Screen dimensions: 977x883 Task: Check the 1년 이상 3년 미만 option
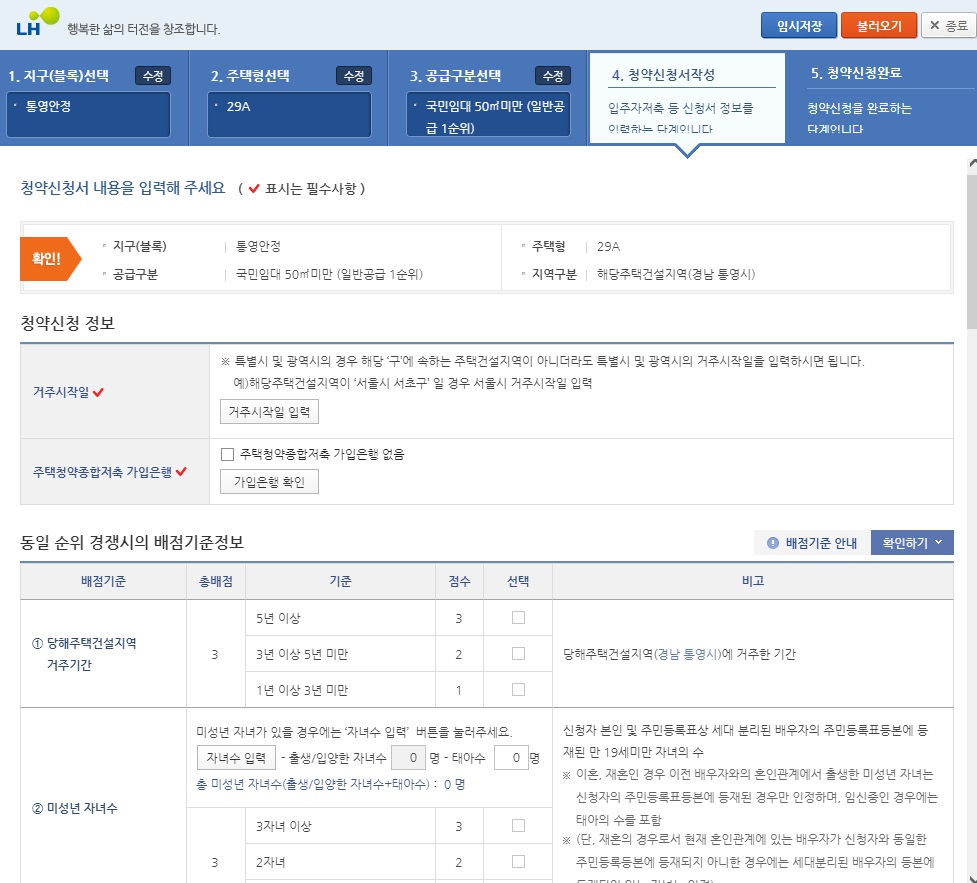pyautogui.click(x=517, y=689)
